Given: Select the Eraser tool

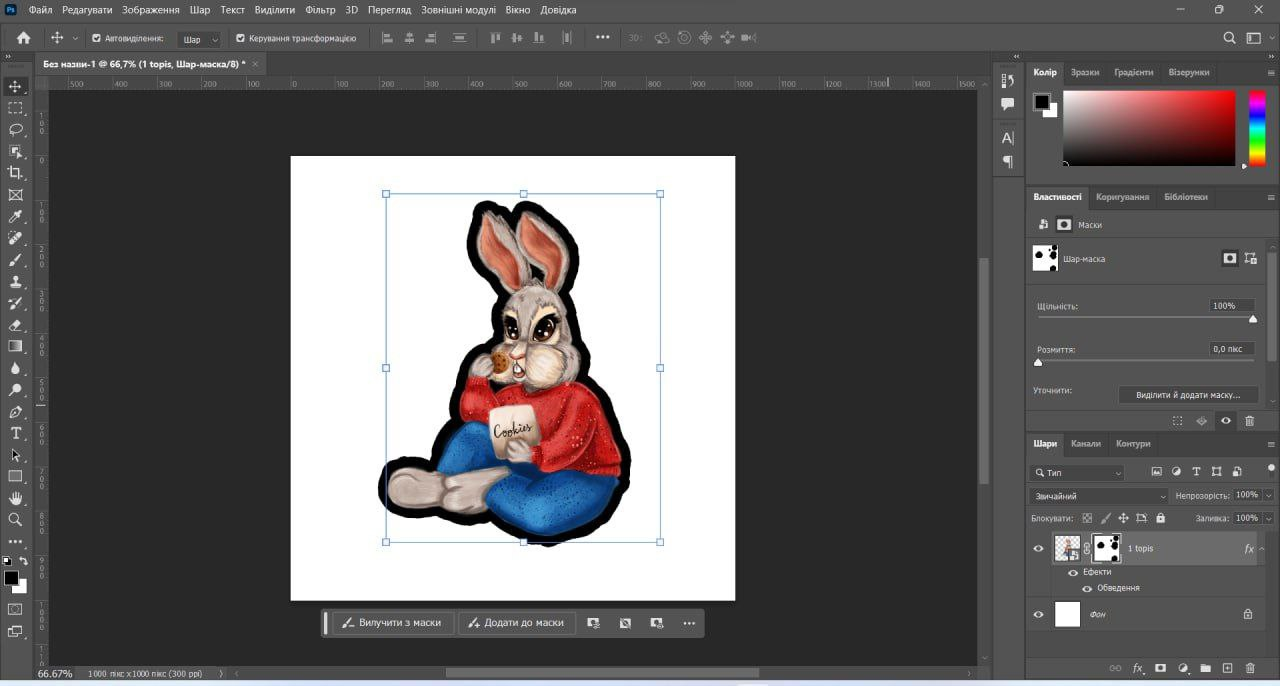Looking at the screenshot, I should pos(15,325).
